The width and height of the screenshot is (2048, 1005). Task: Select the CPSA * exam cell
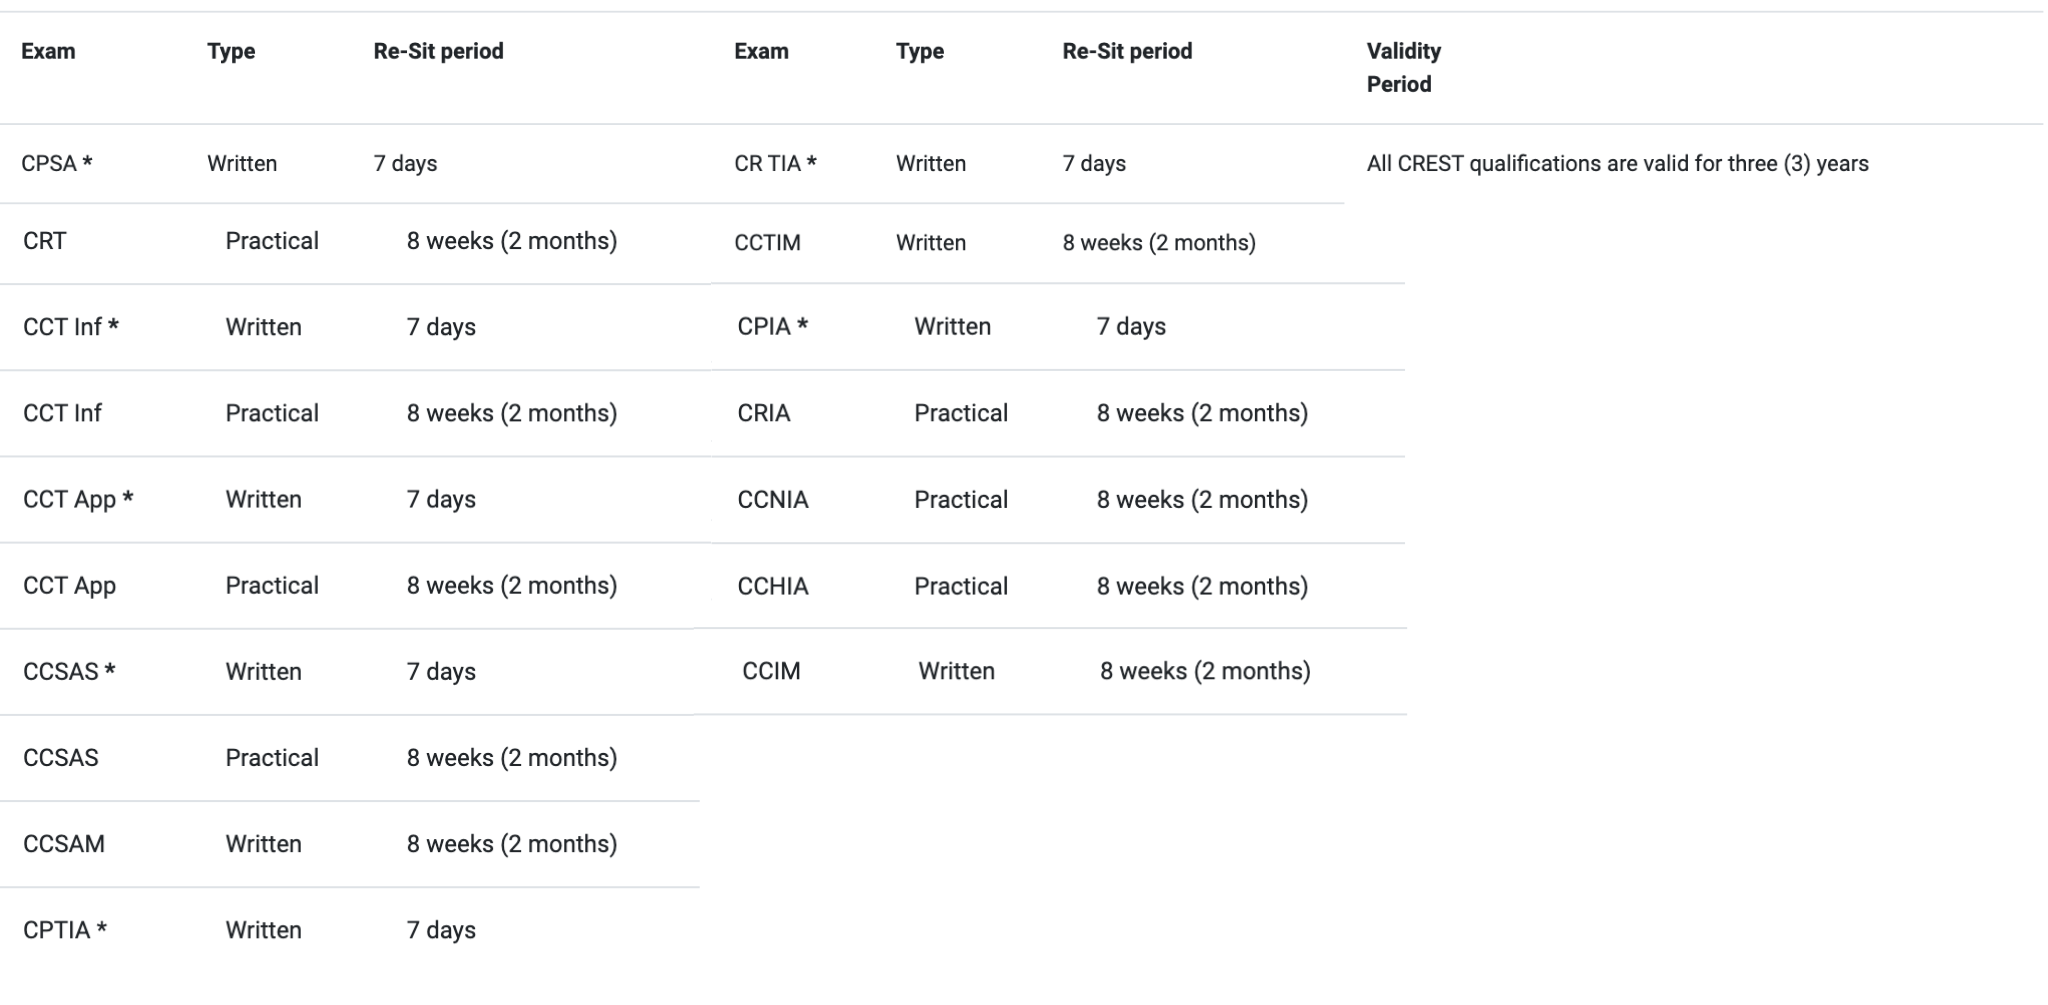57,164
